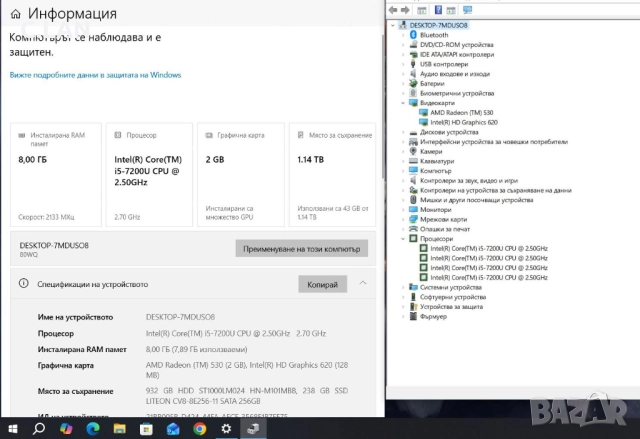Click the Преименуване на този компютър button

tap(302, 248)
